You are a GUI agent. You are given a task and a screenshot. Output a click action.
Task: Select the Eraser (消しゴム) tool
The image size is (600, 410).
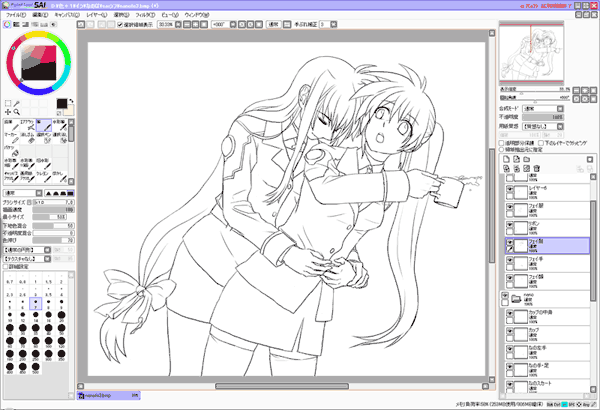coord(27,138)
